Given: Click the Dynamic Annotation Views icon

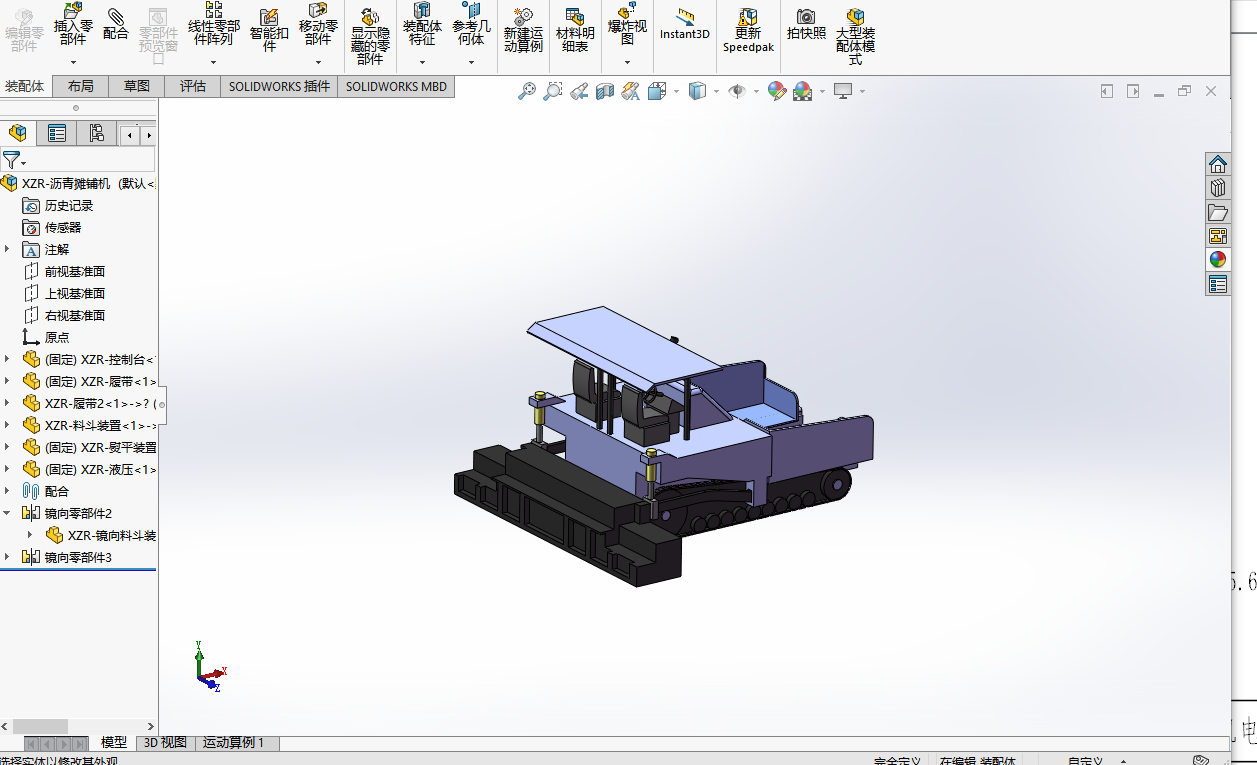Looking at the screenshot, I should (630, 91).
